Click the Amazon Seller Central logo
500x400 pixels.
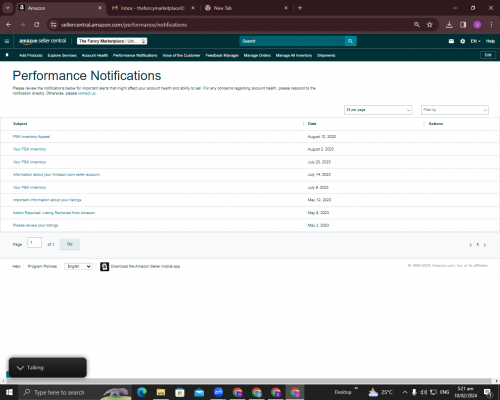[x=43, y=41]
